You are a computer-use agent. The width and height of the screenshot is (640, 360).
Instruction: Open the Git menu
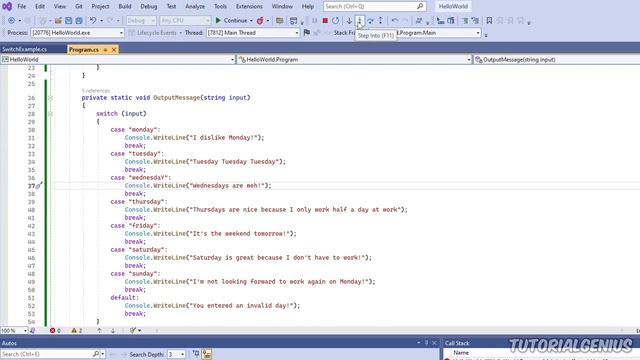tap(78, 7)
